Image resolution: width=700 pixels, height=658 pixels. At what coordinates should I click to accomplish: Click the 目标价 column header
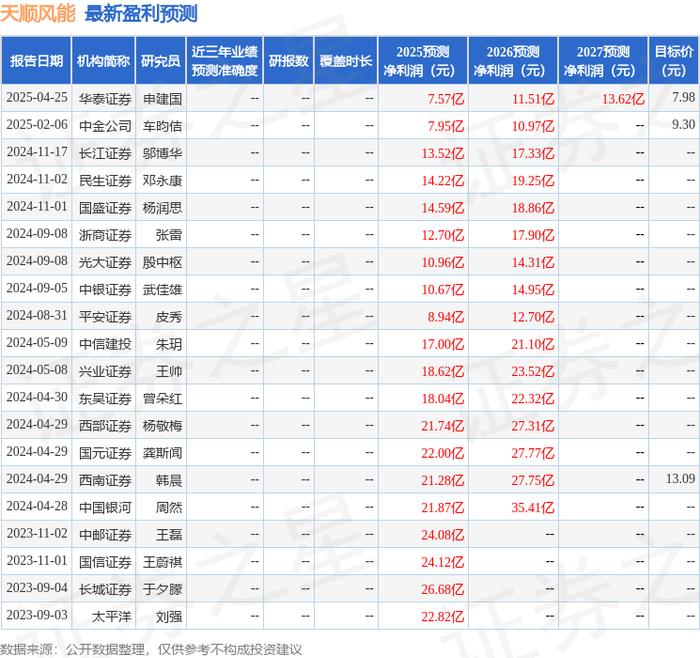[x=674, y=61]
